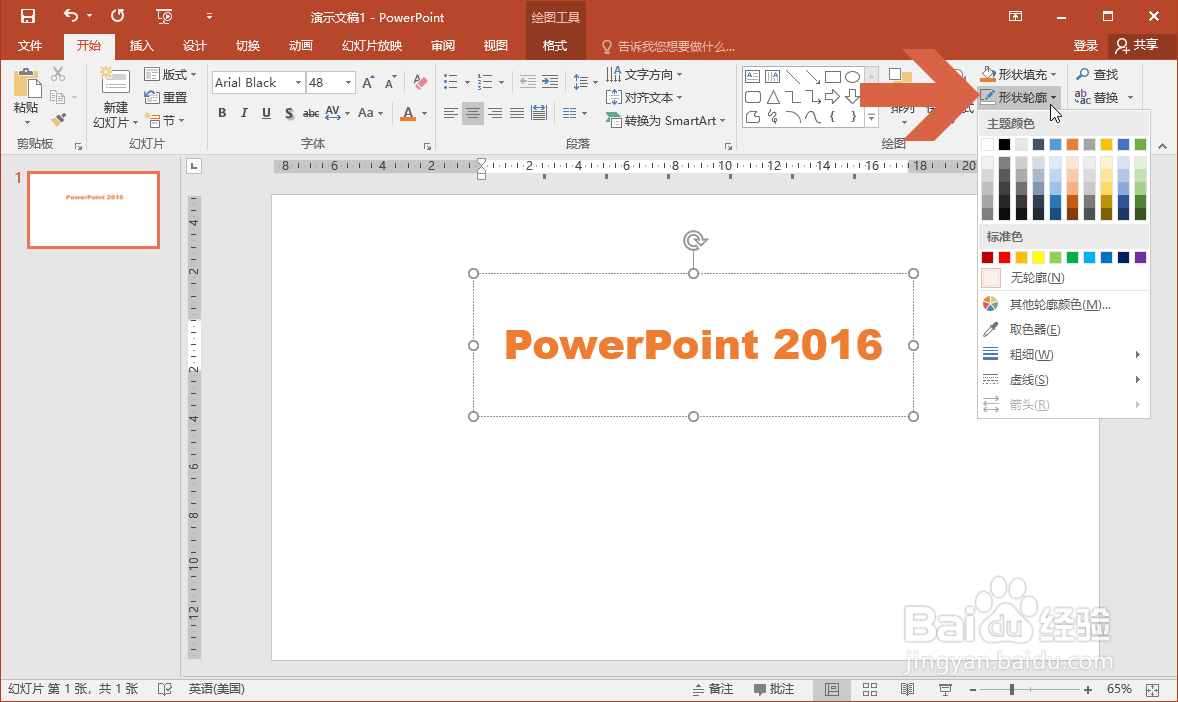Align text left
The height and width of the screenshot is (702, 1178).
pos(450,113)
